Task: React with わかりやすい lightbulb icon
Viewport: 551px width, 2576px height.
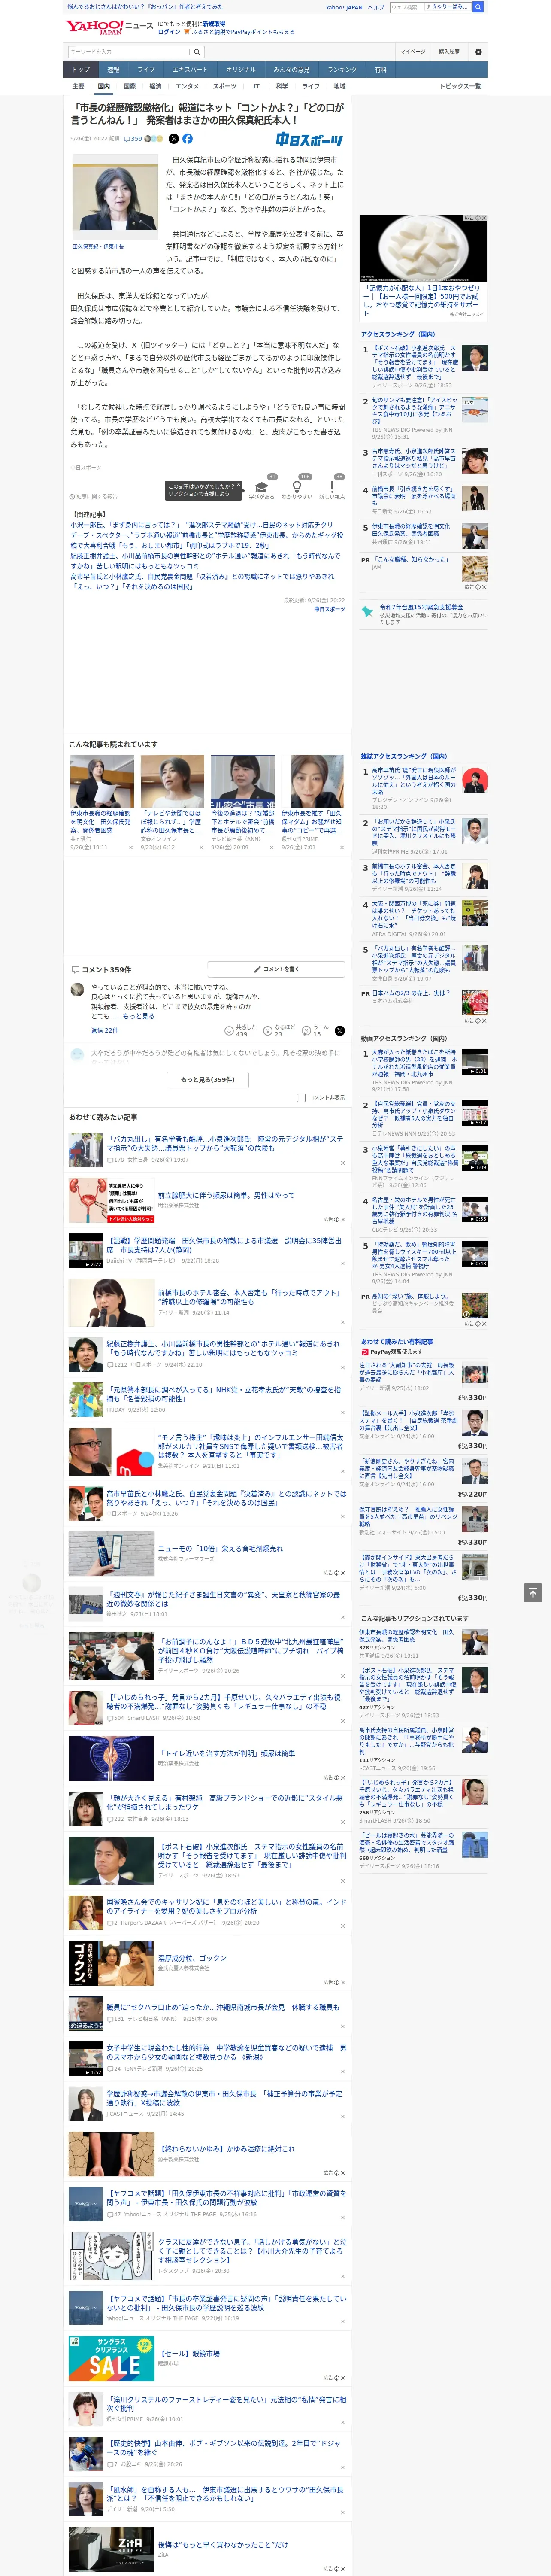Action: click(297, 489)
